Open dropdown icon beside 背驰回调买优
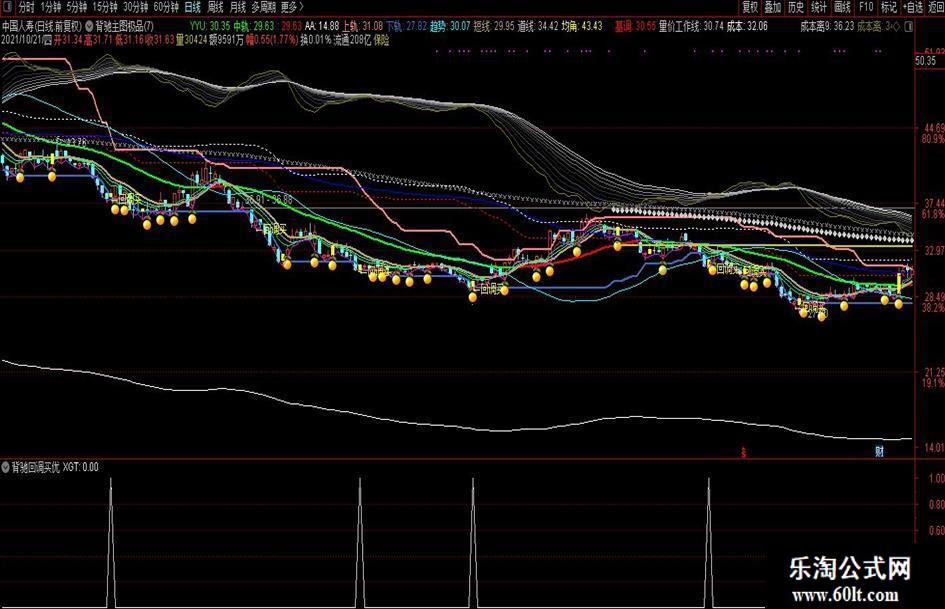 tap(5, 467)
